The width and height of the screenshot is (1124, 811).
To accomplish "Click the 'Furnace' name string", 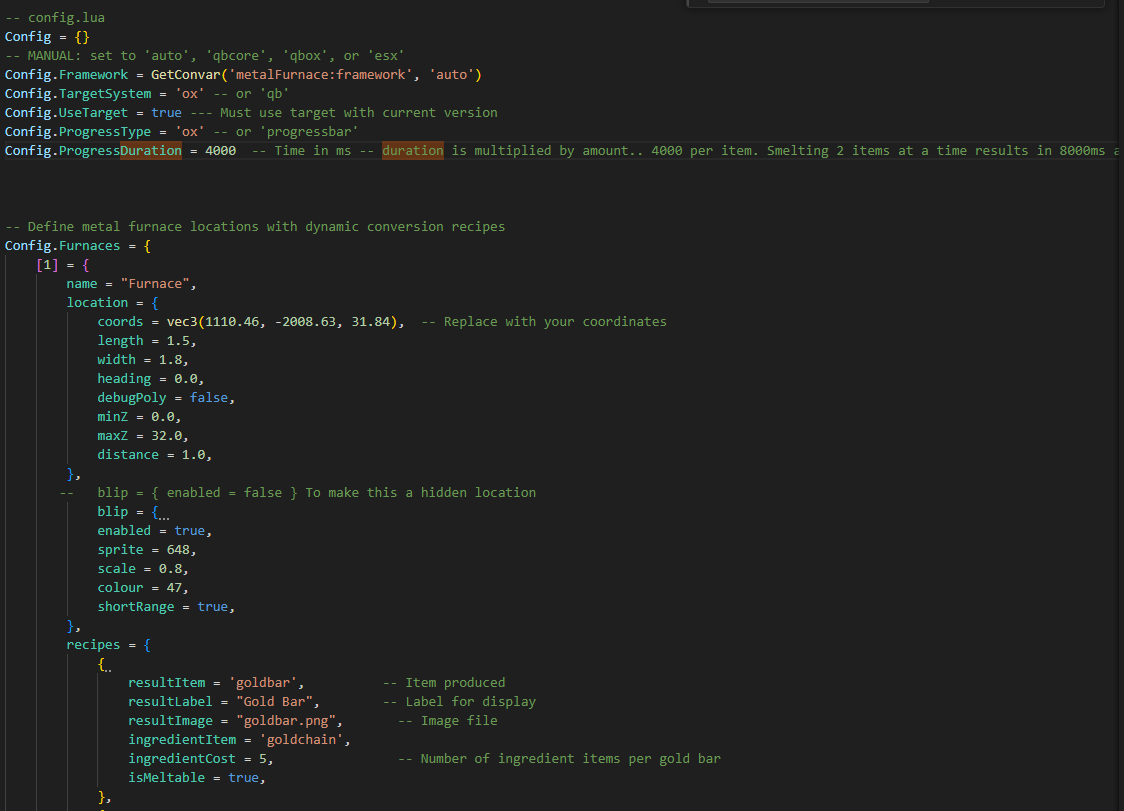I will pyautogui.click(x=151, y=284).
